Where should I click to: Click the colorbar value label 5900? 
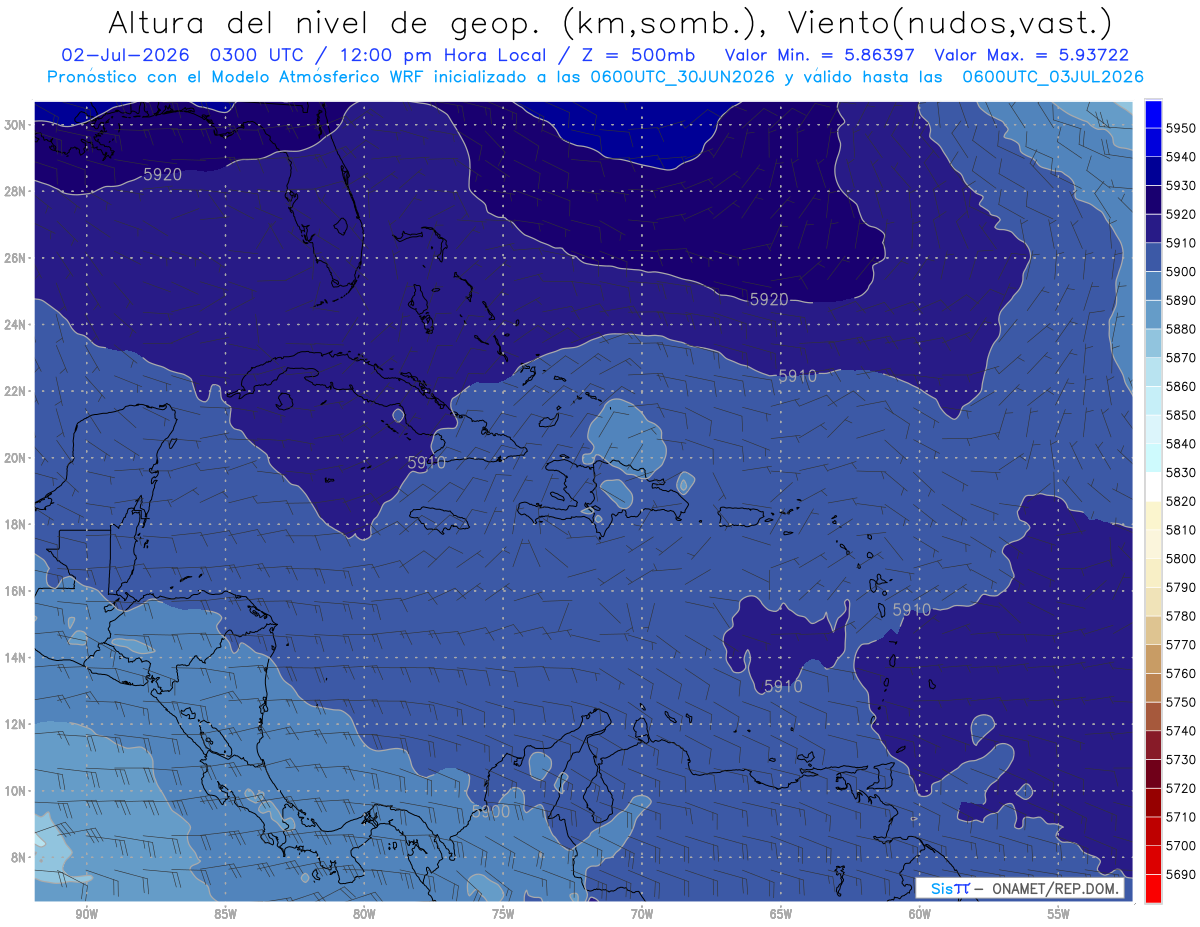(x=1180, y=271)
